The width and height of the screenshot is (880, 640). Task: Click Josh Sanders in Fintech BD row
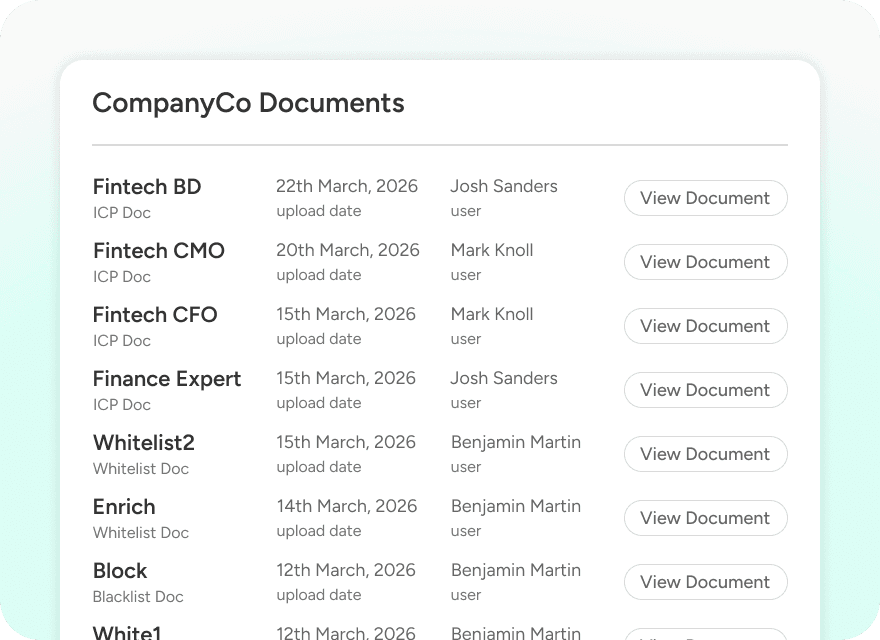(x=504, y=187)
